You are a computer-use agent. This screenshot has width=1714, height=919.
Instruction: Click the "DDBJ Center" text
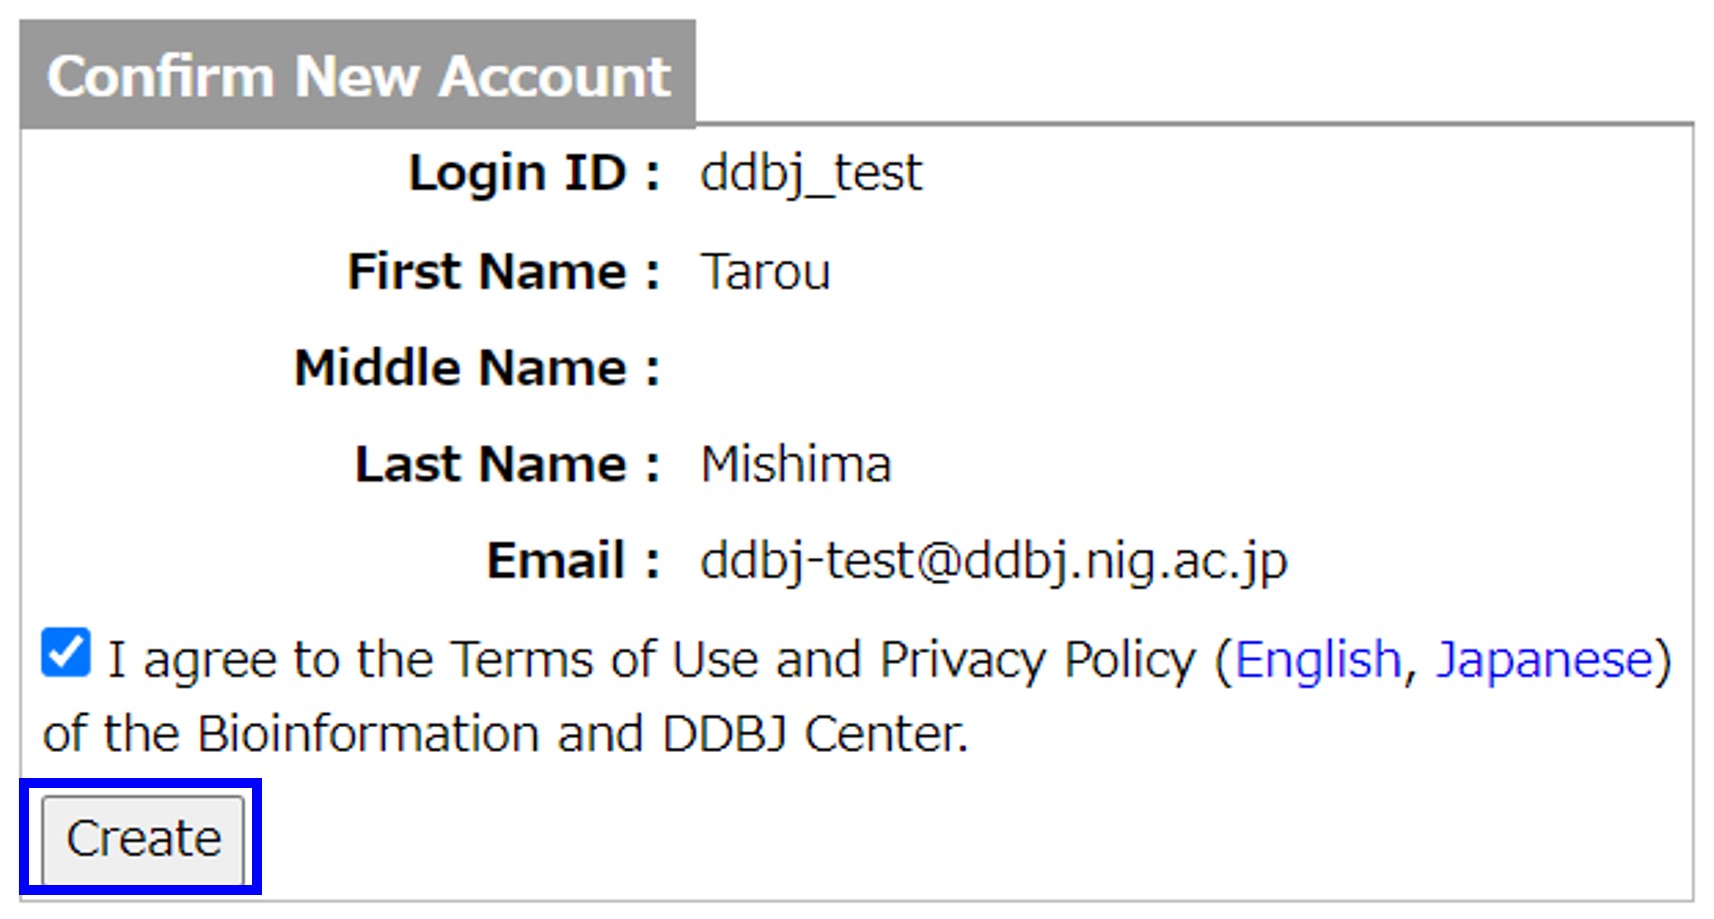click(814, 734)
